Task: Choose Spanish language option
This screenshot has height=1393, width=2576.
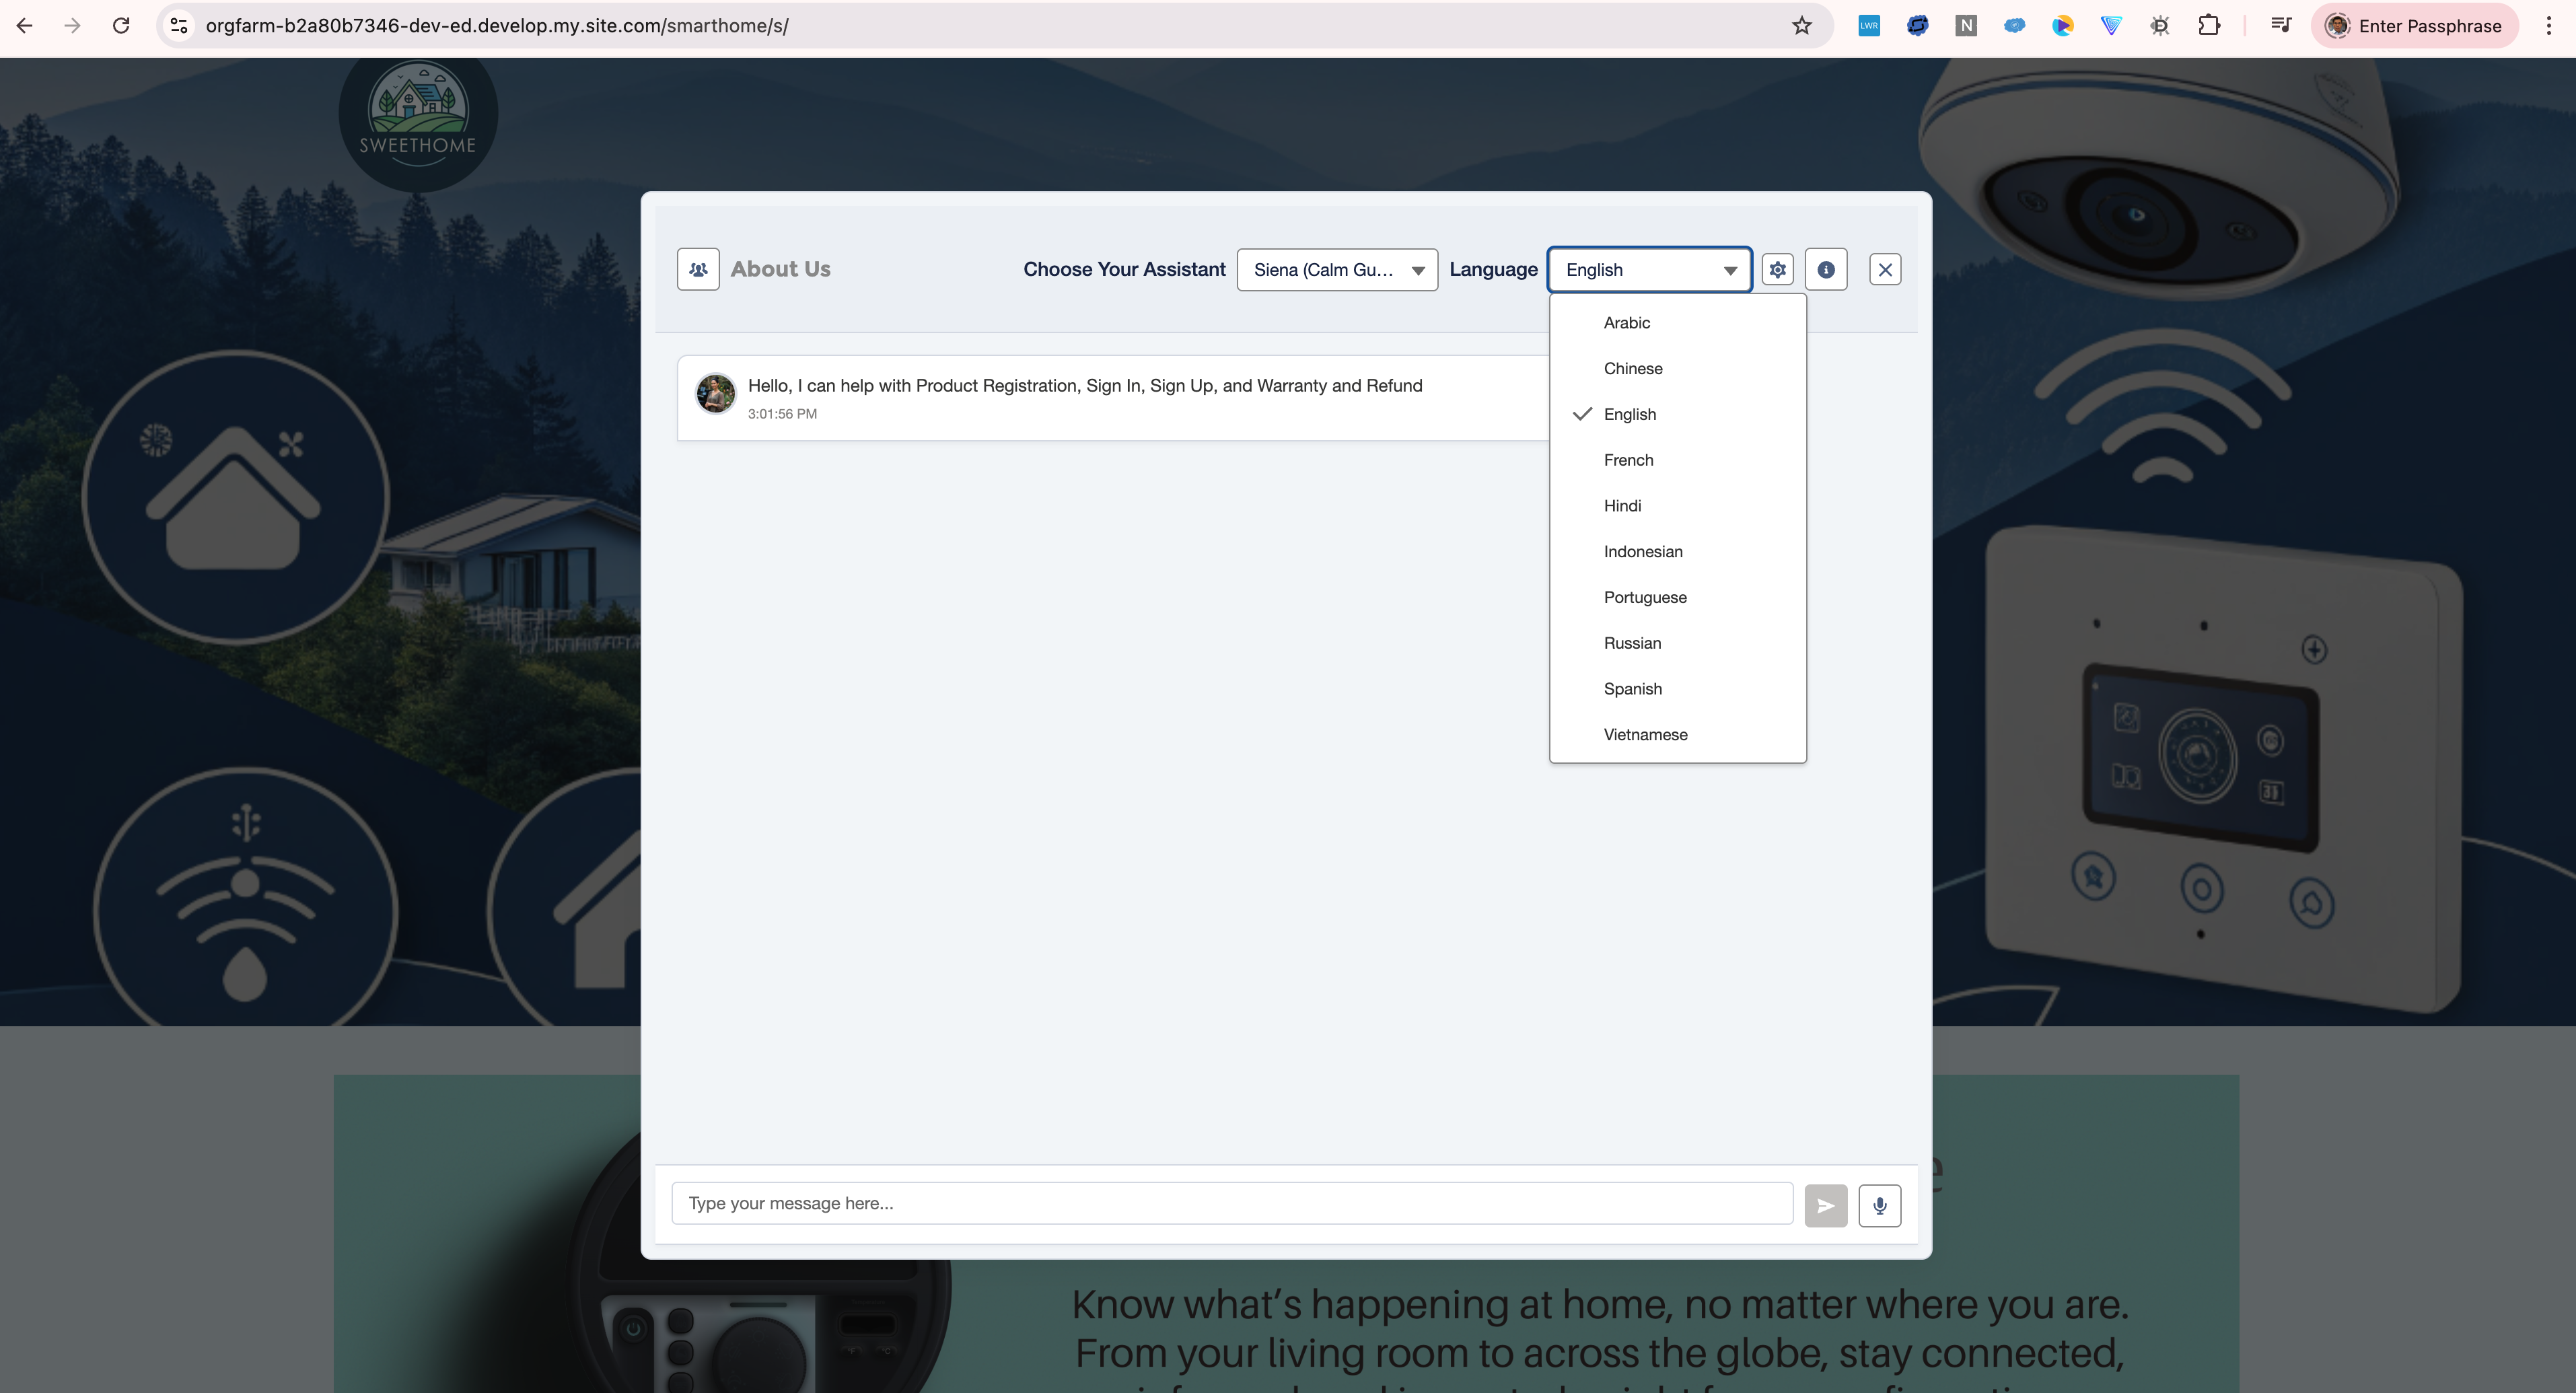Action: click(1632, 689)
